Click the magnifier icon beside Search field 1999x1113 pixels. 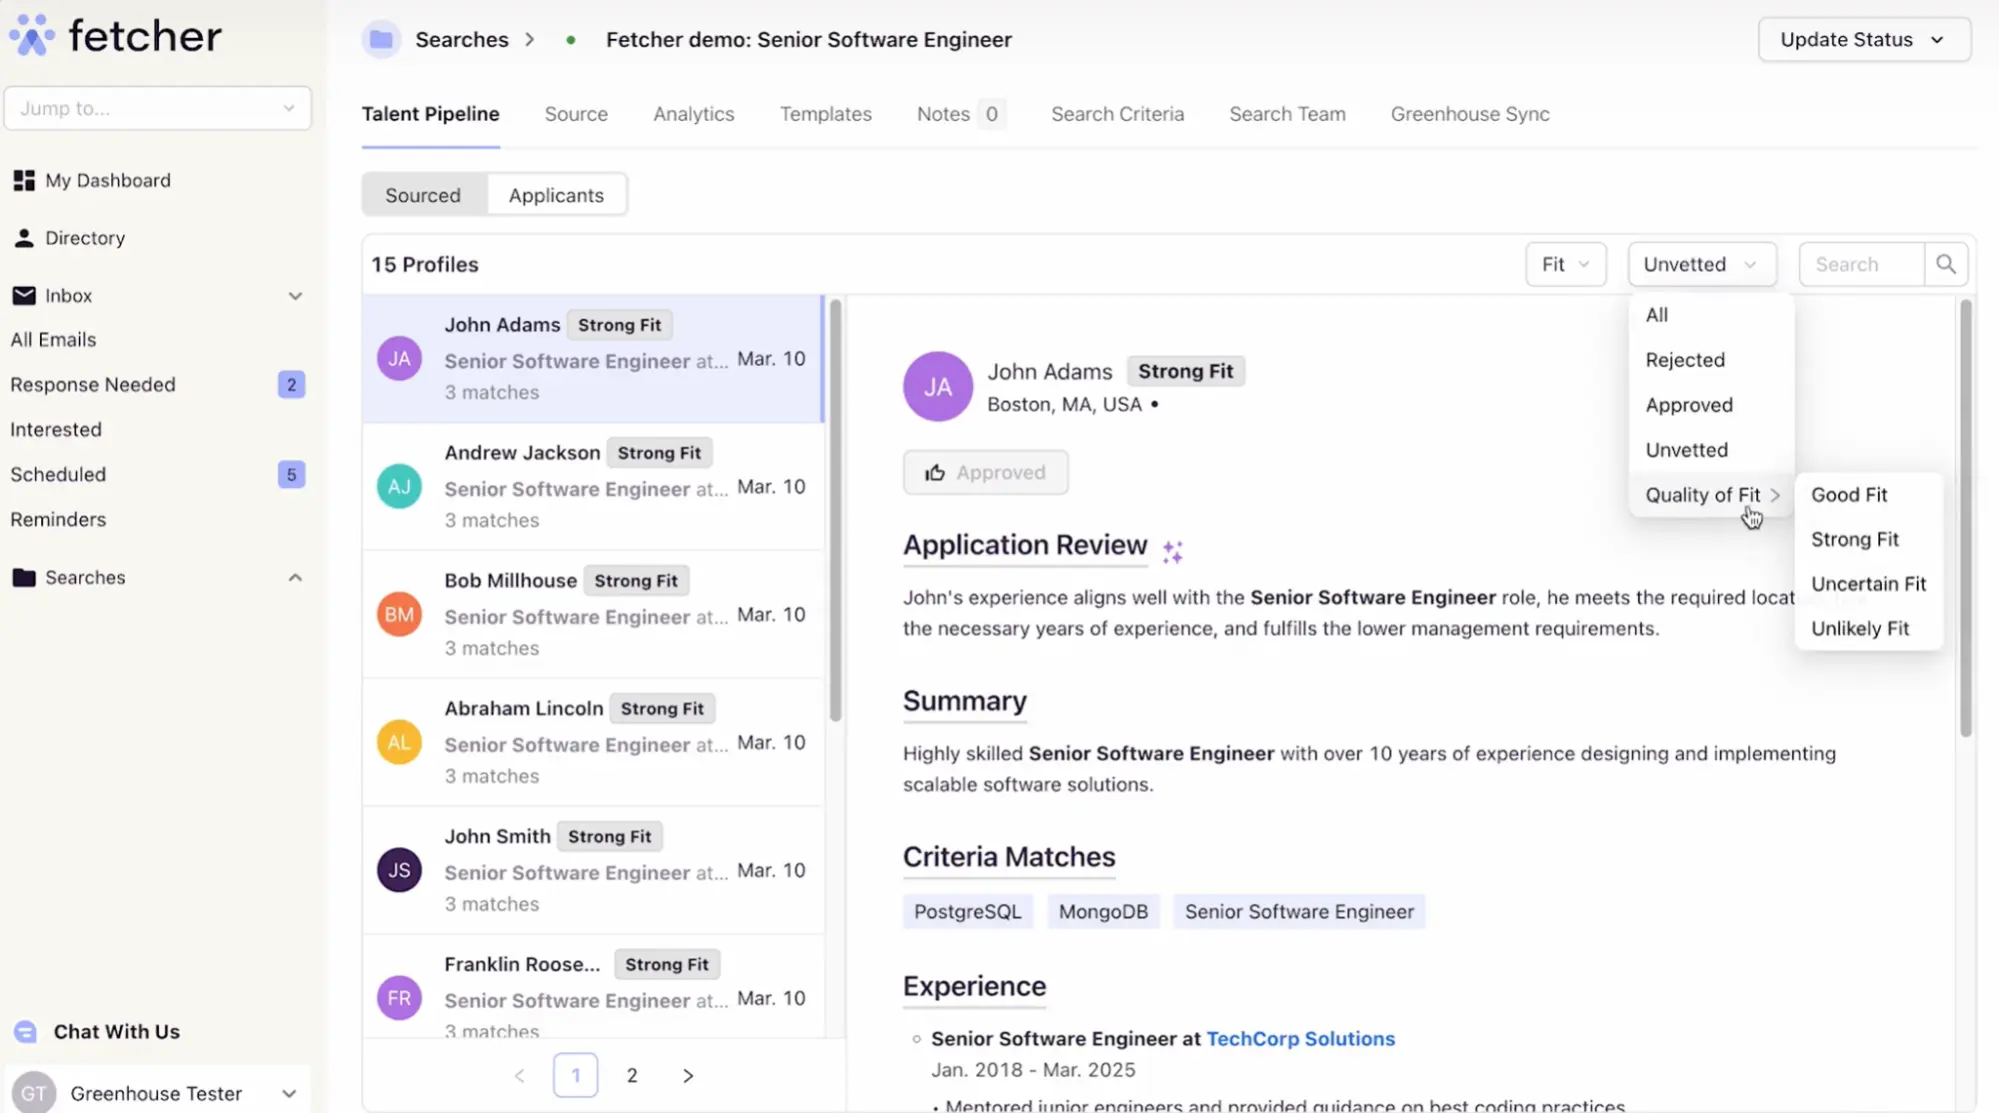(x=1944, y=263)
